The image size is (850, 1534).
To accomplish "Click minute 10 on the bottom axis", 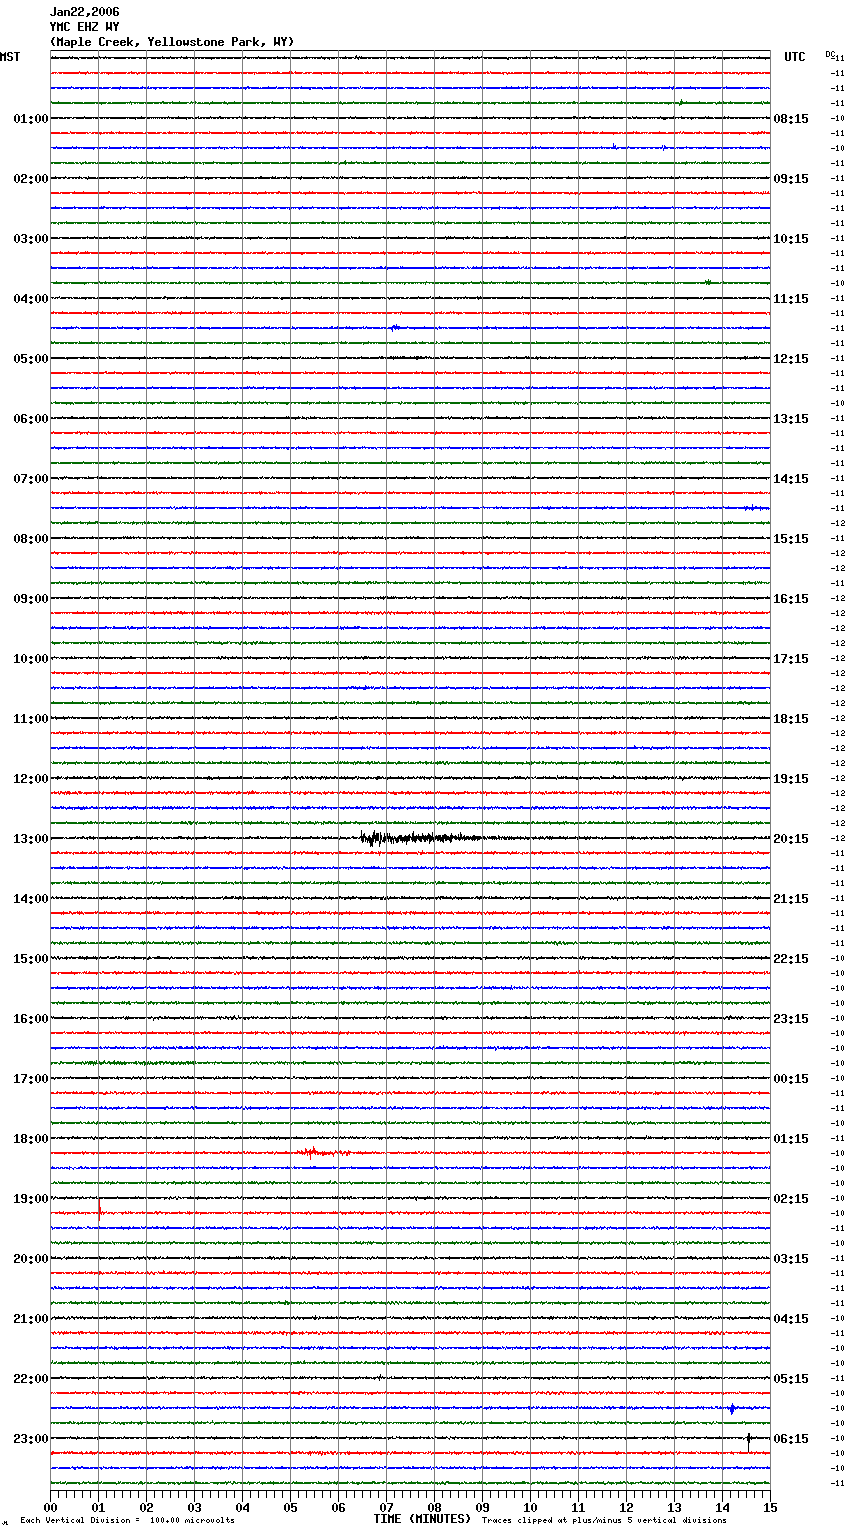I will pyautogui.click(x=530, y=1507).
